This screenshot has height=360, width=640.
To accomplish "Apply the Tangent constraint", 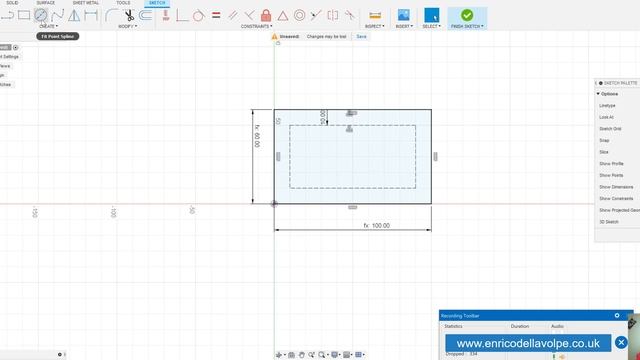I will tap(198, 16).
